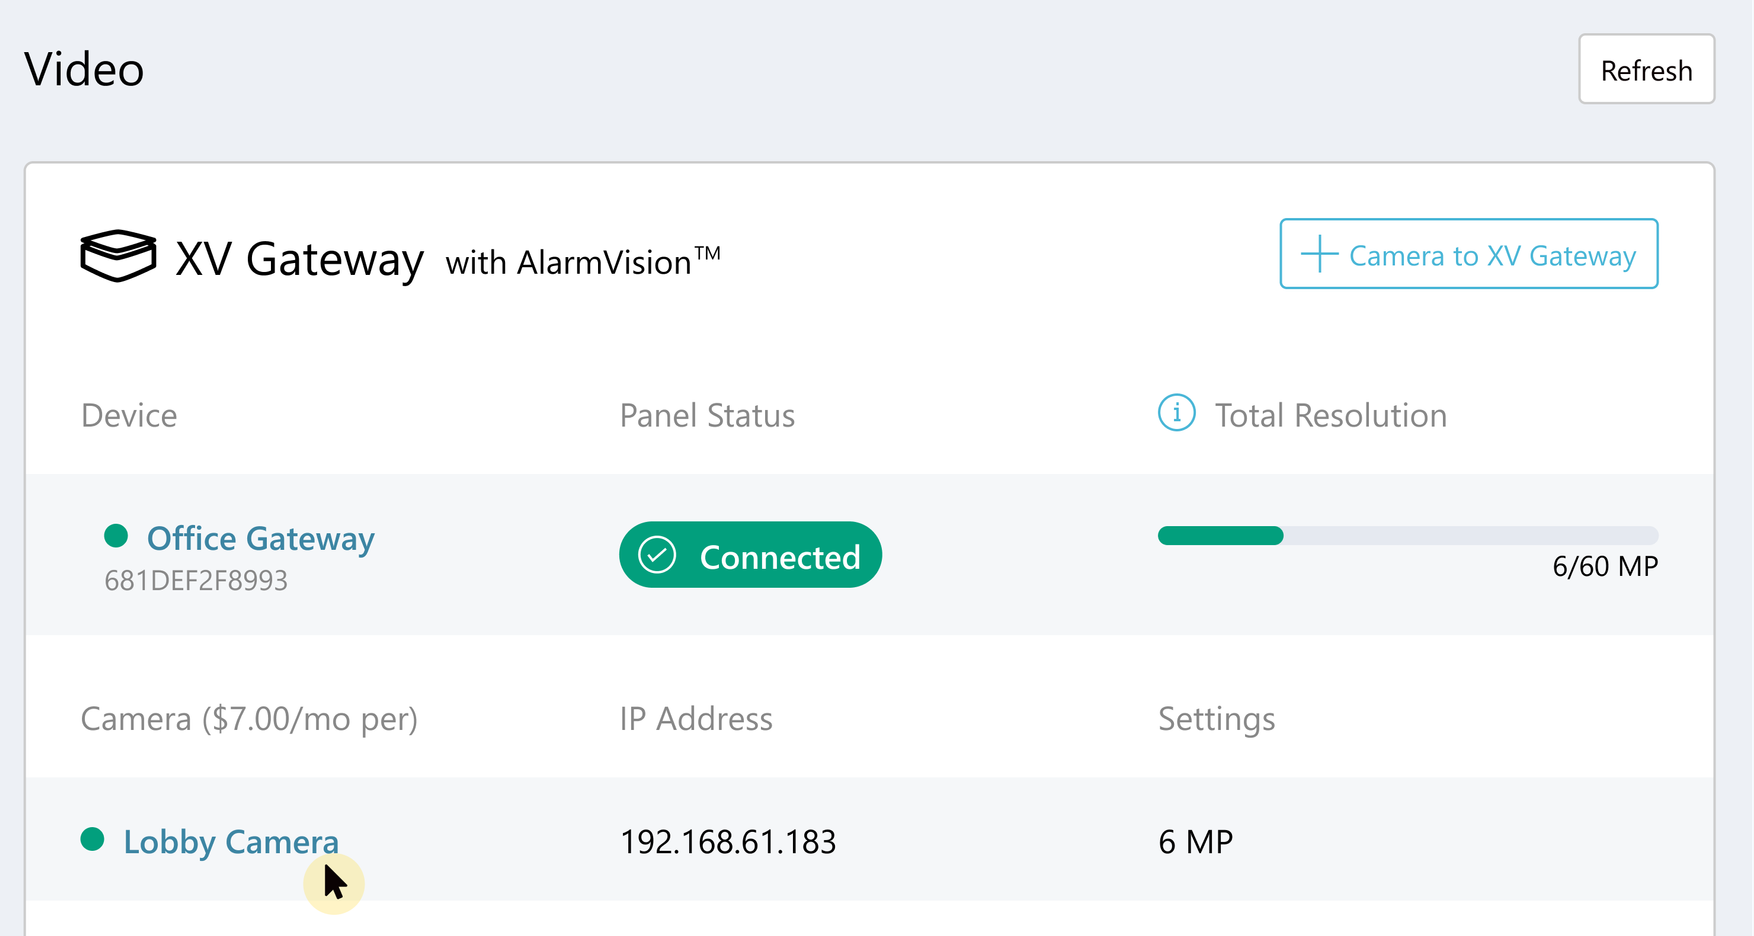This screenshot has width=1754, height=936.
Task: Click the gateway serial number 681DEF2F8993
Action: click(x=196, y=581)
